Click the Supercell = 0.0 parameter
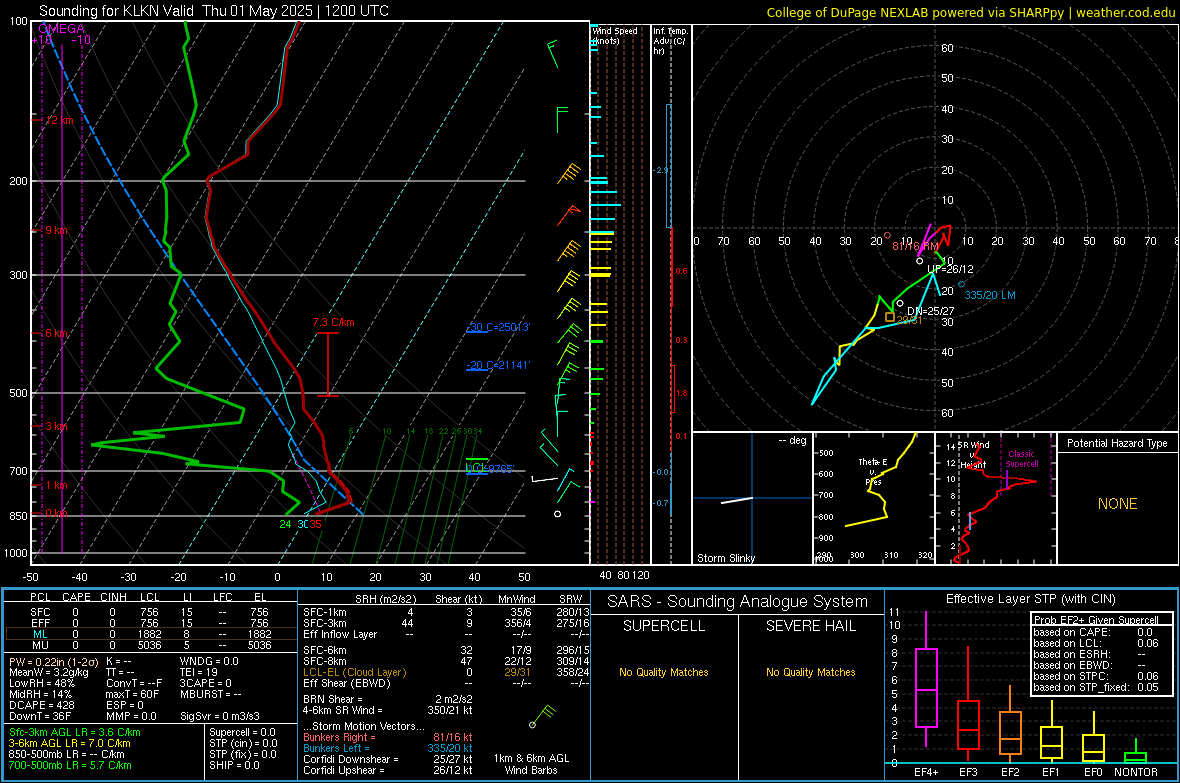Viewport: 1180px width, 783px height. tap(242, 732)
